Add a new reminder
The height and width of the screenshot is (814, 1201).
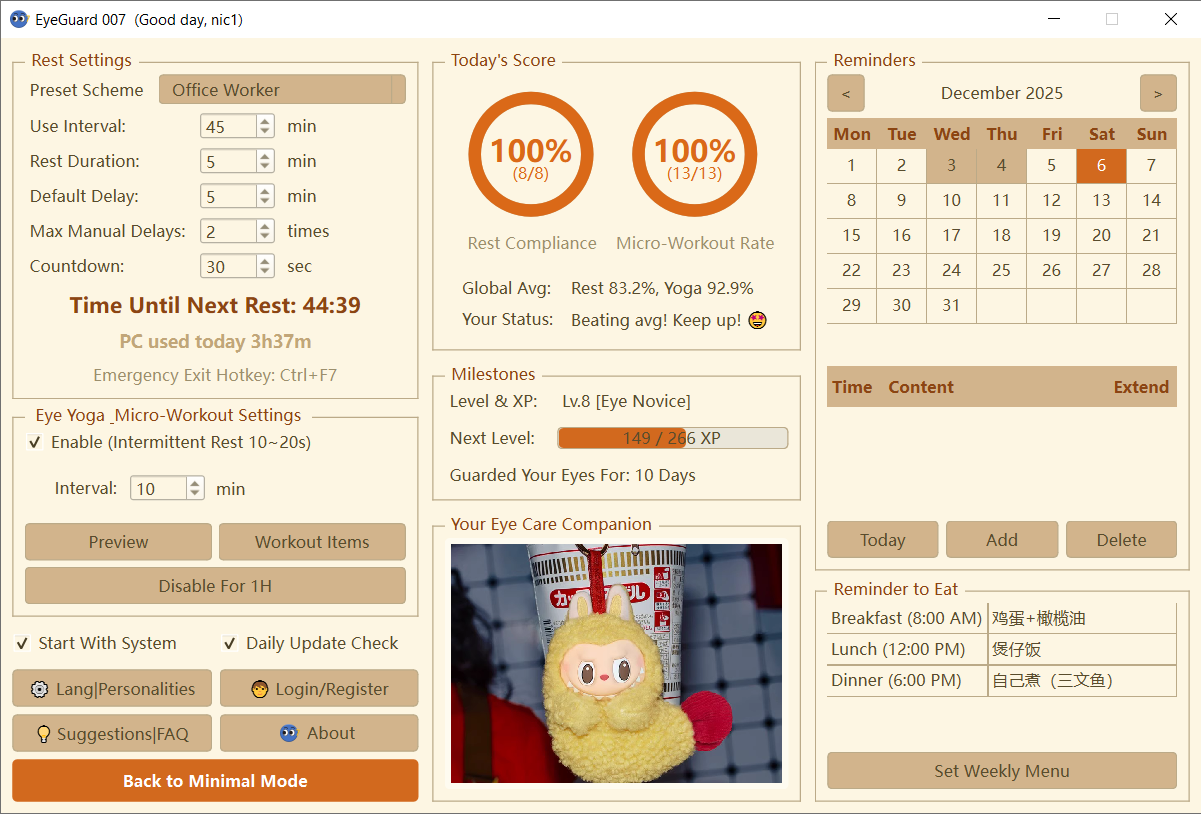point(1001,539)
